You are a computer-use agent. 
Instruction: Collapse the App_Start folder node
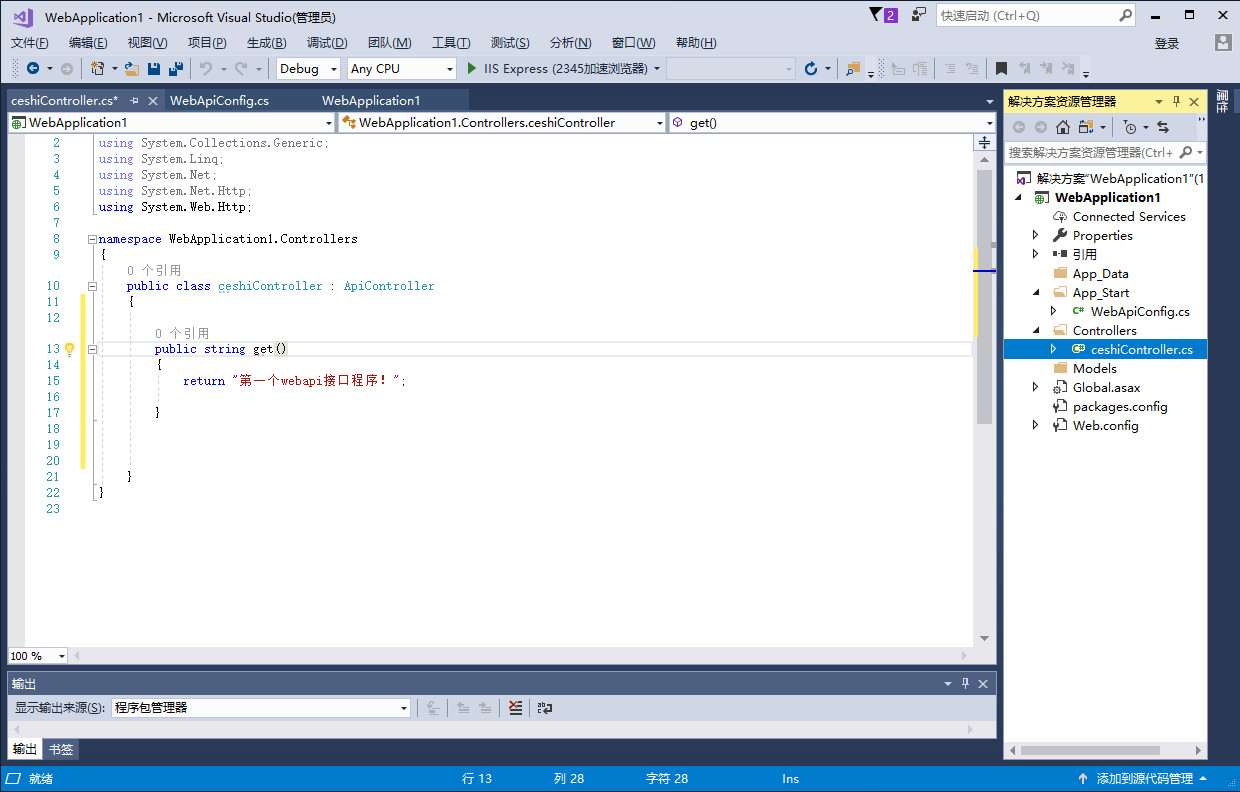tap(1036, 293)
